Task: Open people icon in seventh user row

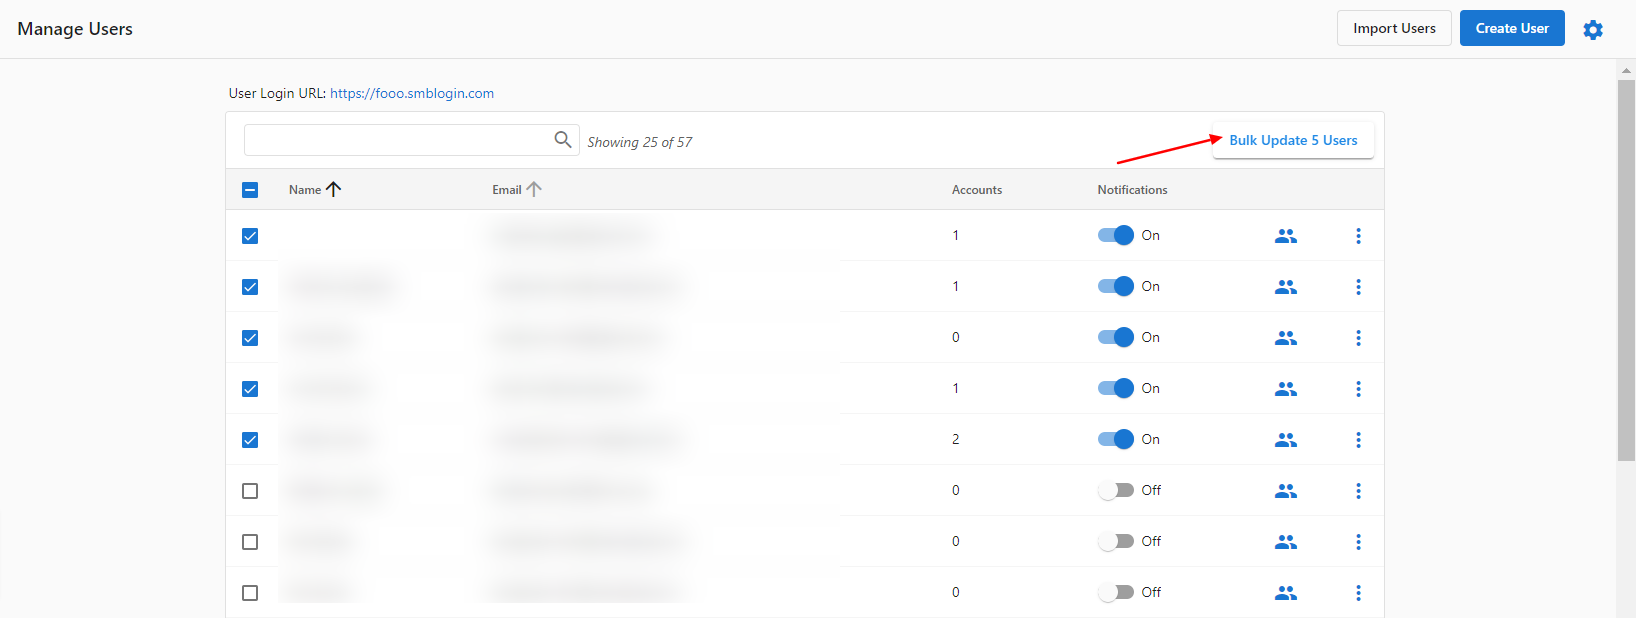Action: coord(1286,542)
